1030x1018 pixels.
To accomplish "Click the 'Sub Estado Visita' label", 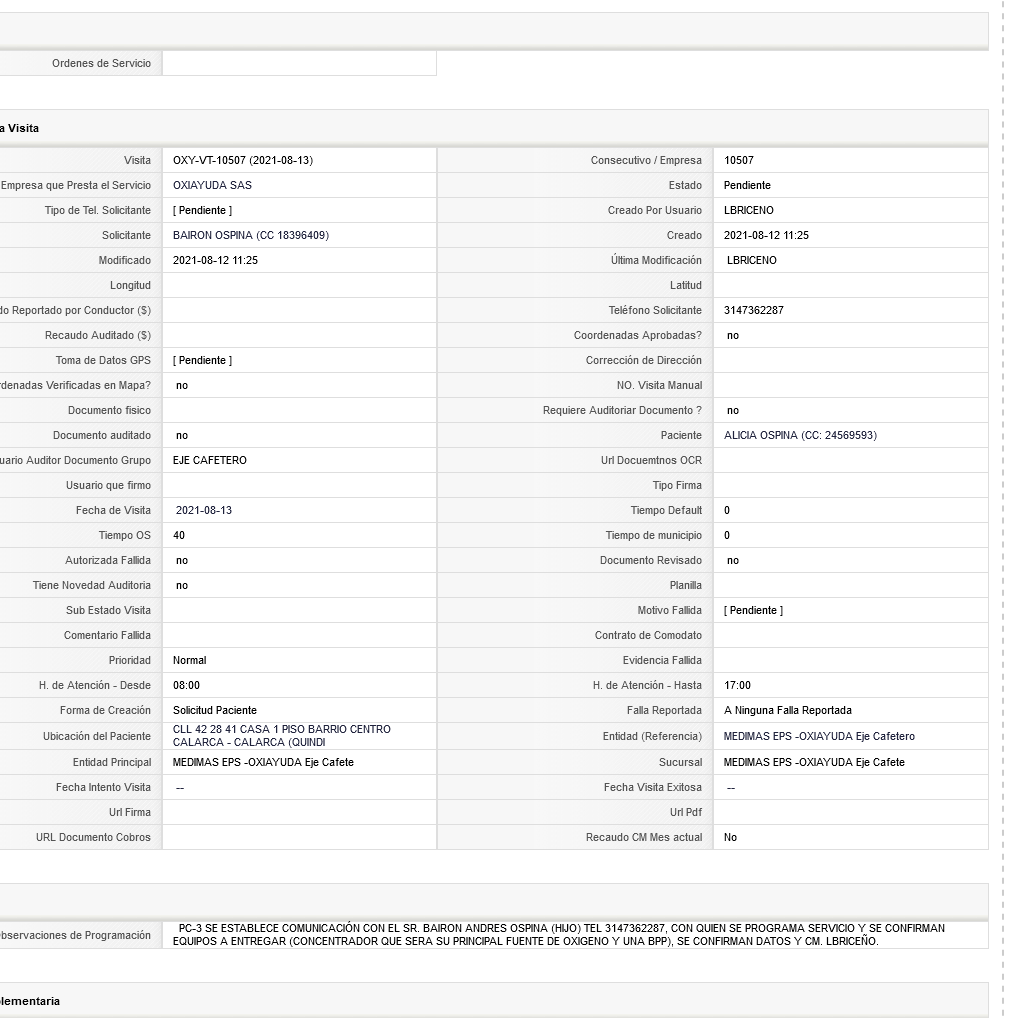I will 108,610.
